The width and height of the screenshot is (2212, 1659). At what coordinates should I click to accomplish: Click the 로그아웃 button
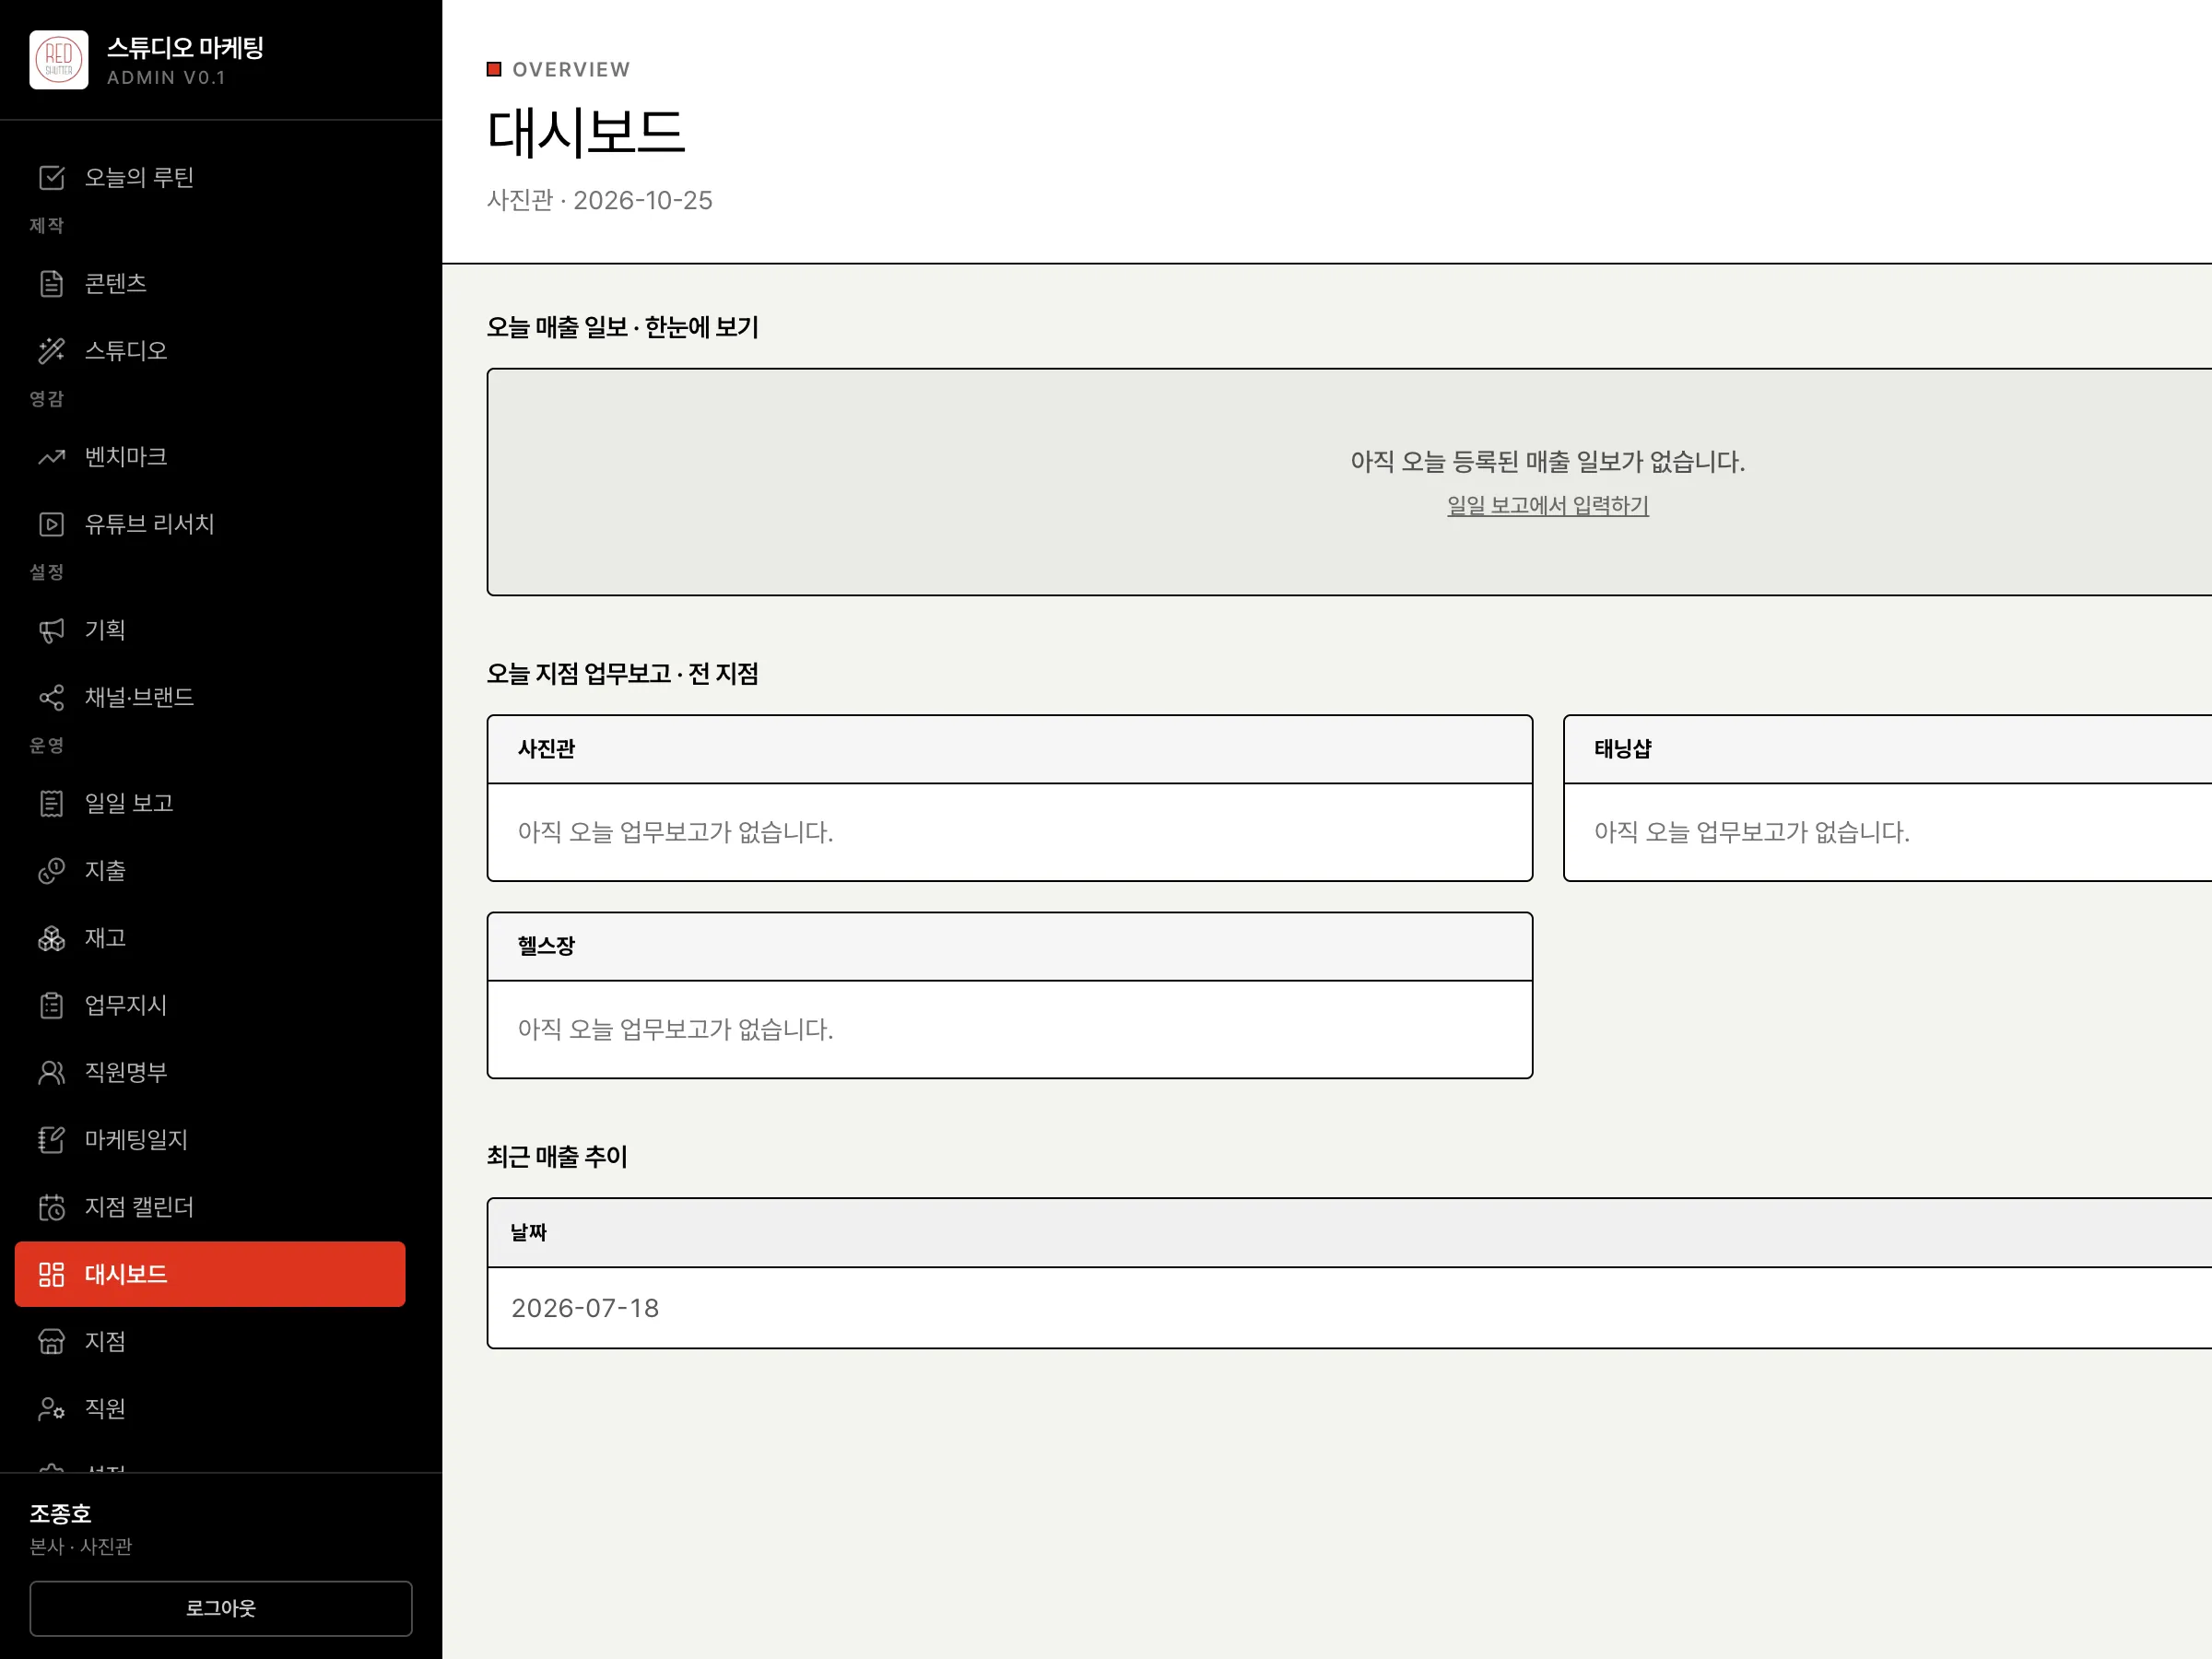tap(221, 1608)
